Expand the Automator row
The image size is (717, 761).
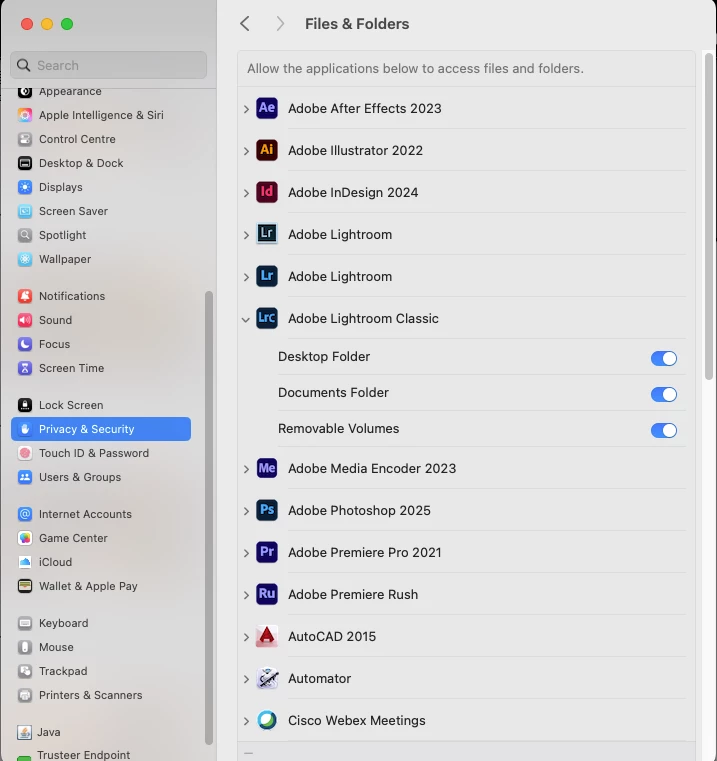(x=246, y=679)
